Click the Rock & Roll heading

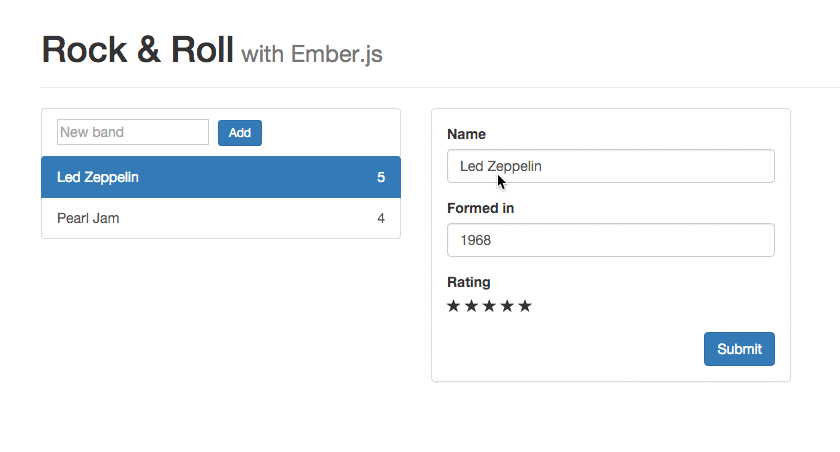click(137, 50)
